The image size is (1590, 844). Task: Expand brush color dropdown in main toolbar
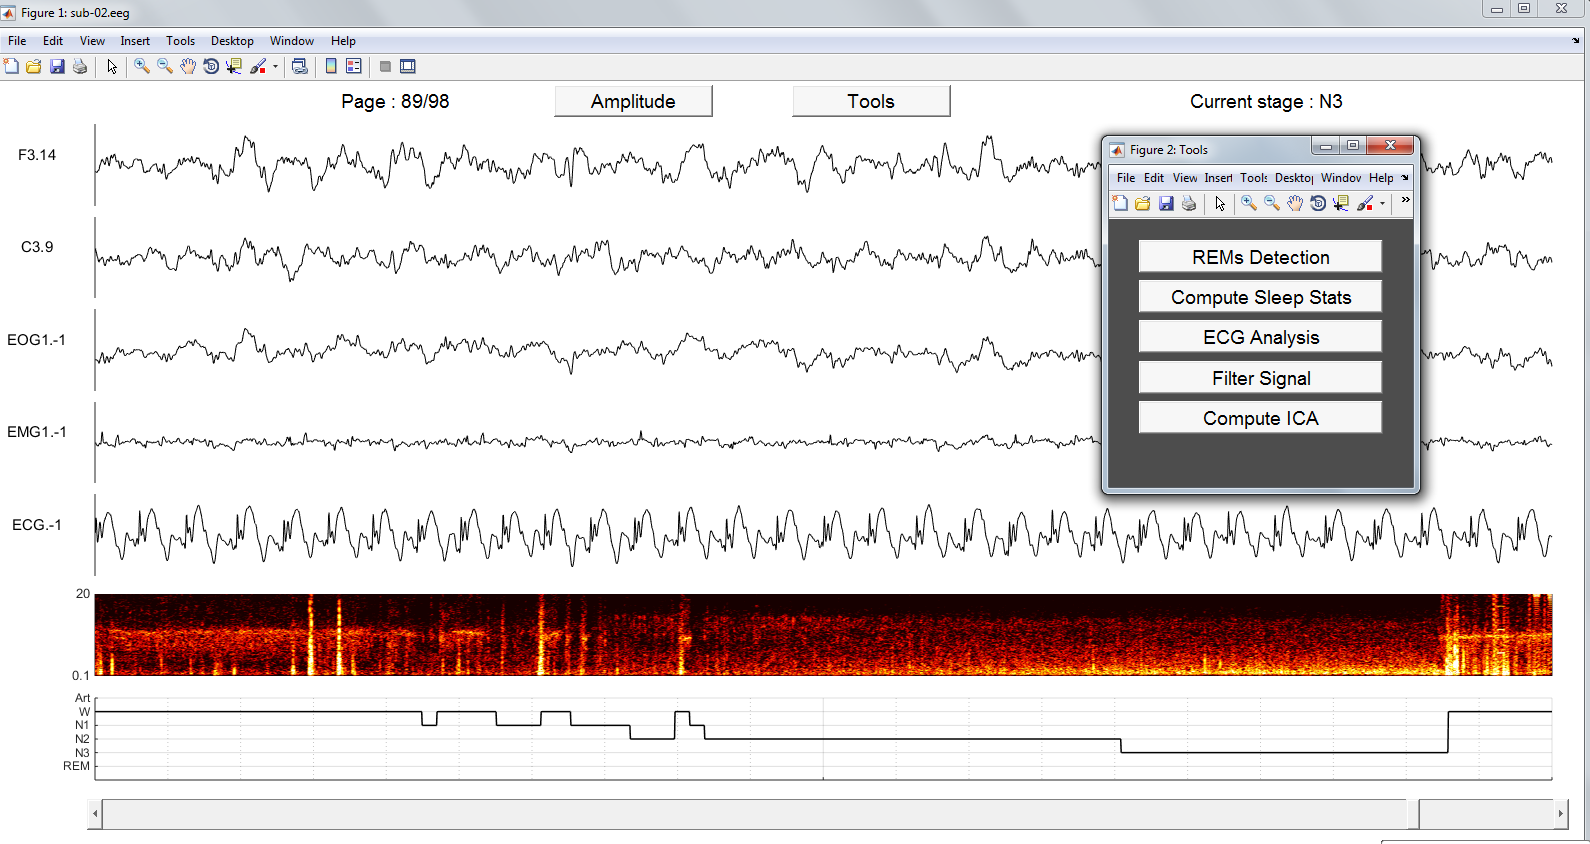pos(275,67)
